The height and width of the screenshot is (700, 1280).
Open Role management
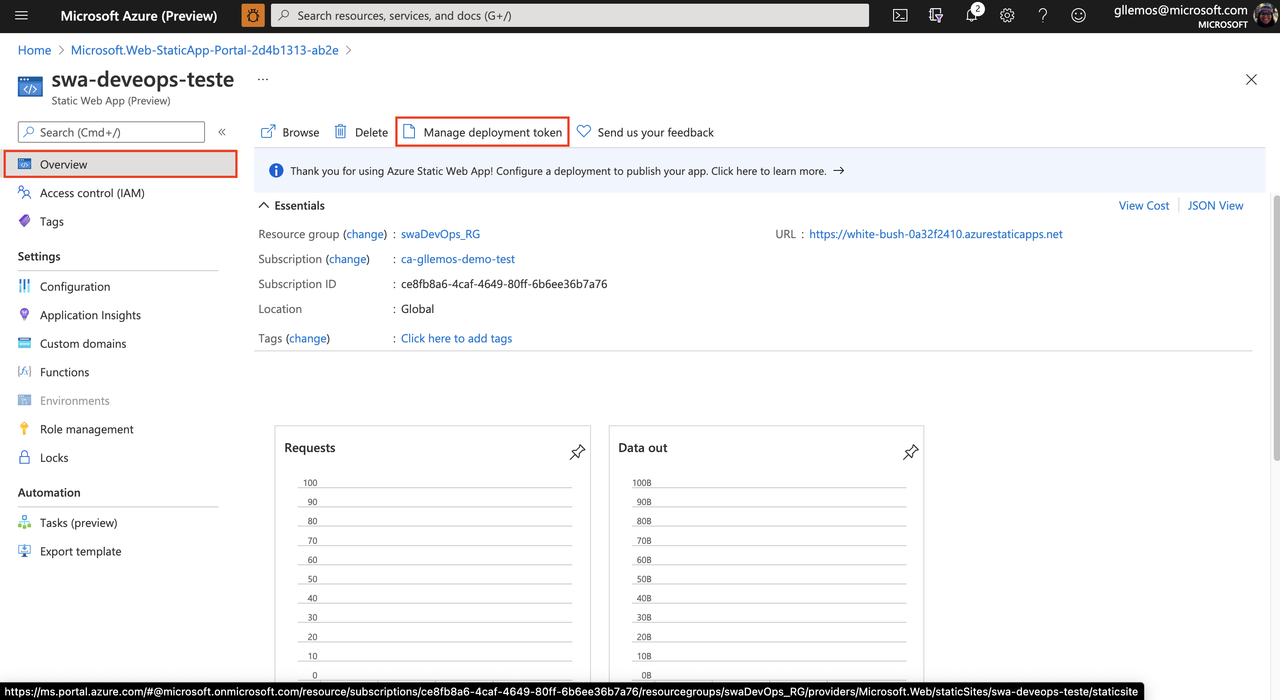coord(87,429)
